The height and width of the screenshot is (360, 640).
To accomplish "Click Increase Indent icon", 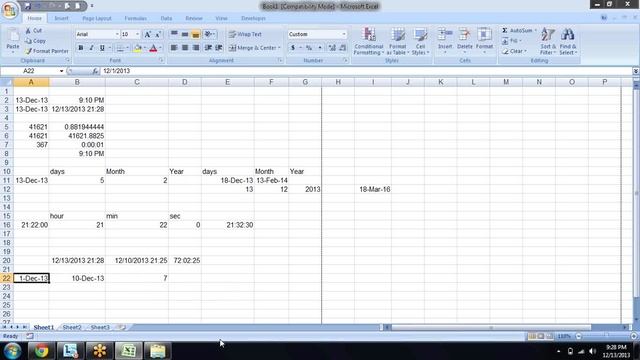I will 219,48.
